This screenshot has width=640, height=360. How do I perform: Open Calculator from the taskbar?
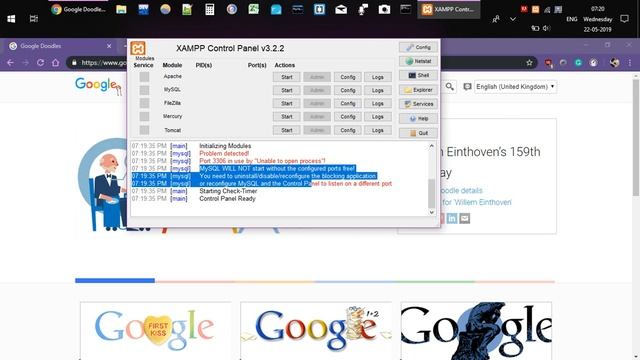point(209,9)
